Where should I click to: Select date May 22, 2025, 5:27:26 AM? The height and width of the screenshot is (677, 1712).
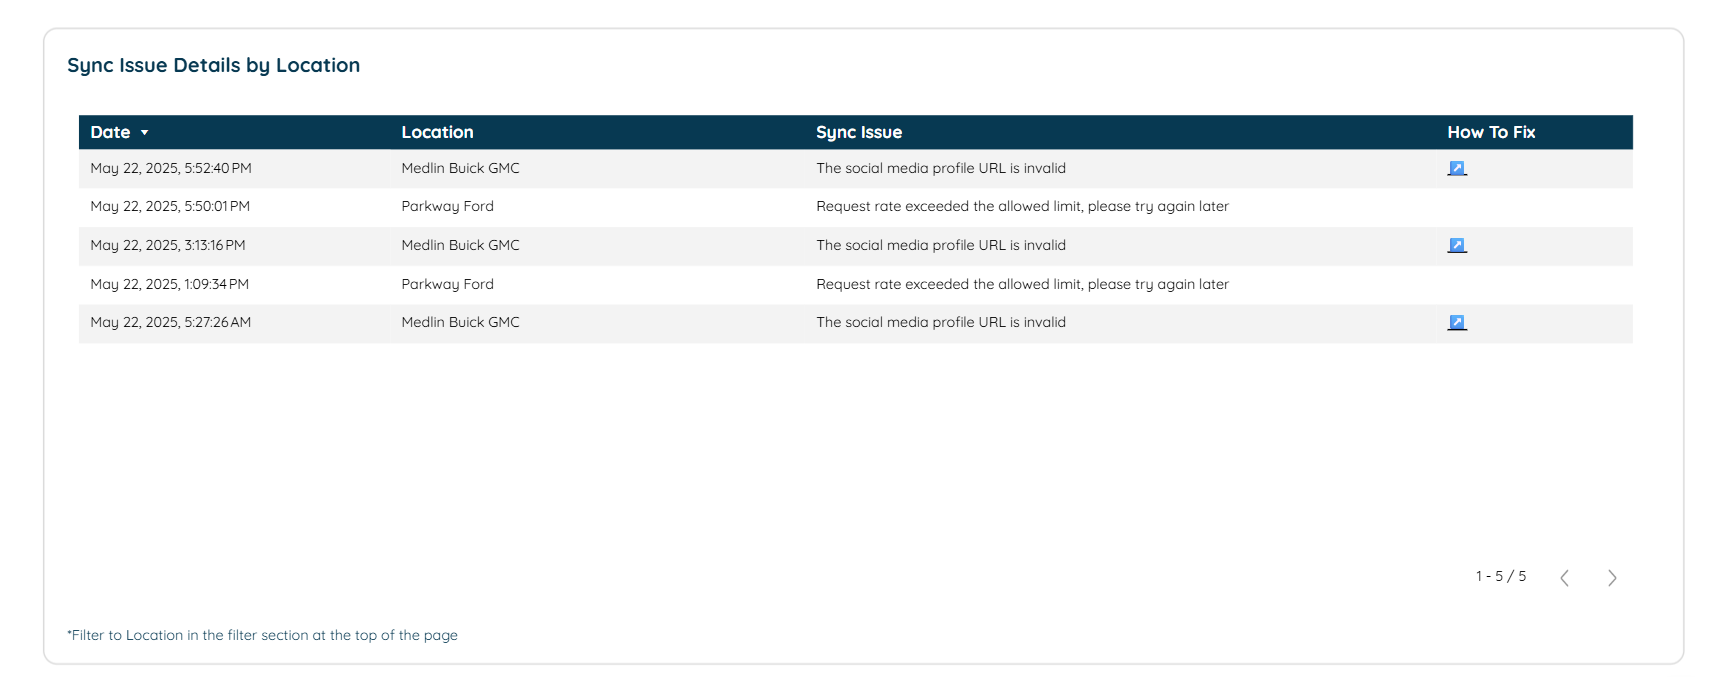[x=171, y=322]
